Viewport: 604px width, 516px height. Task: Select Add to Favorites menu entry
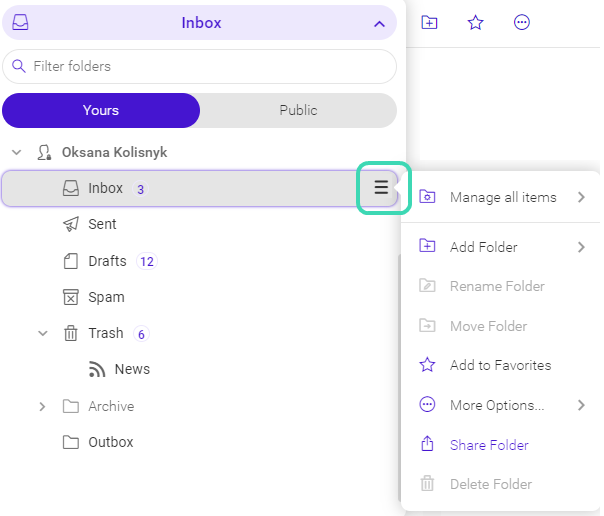tap(502, 365)
